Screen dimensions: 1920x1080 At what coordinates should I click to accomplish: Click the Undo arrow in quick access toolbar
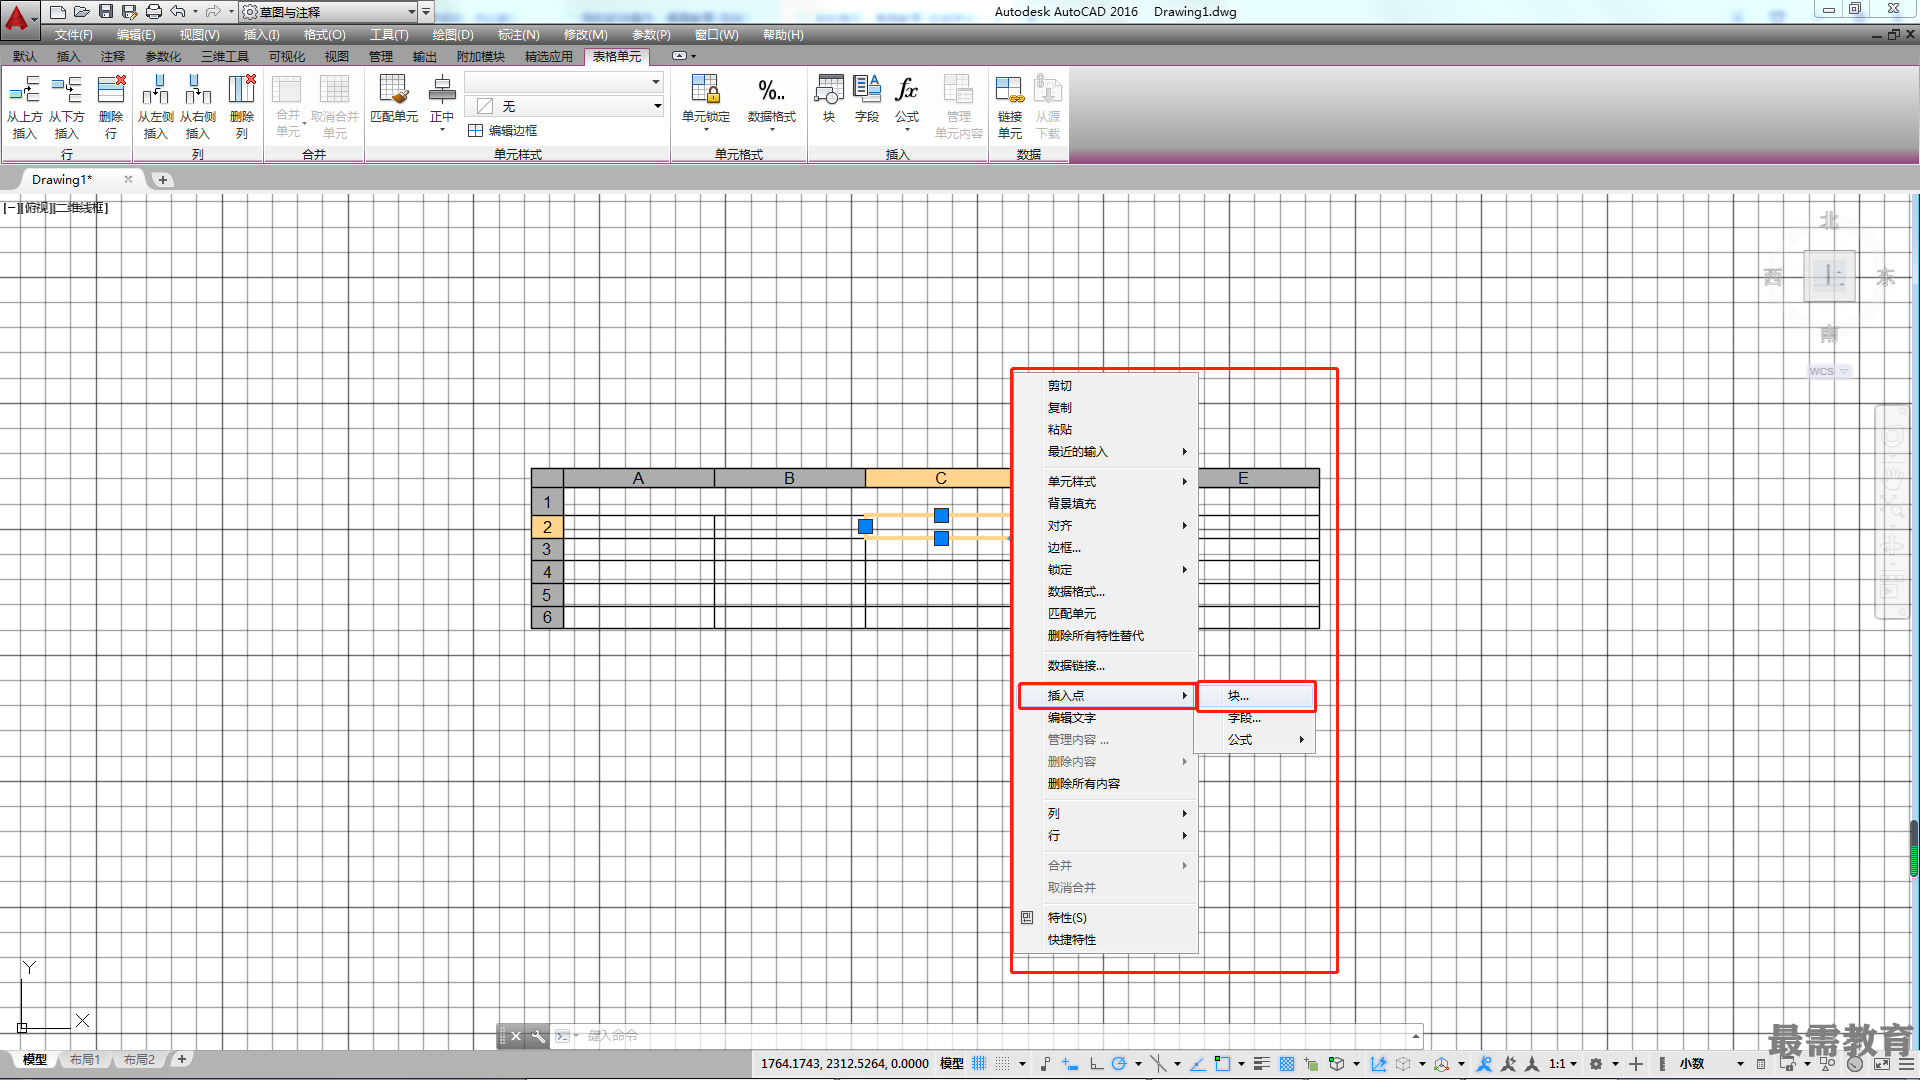pyautogui.click(x=178, y=12)
